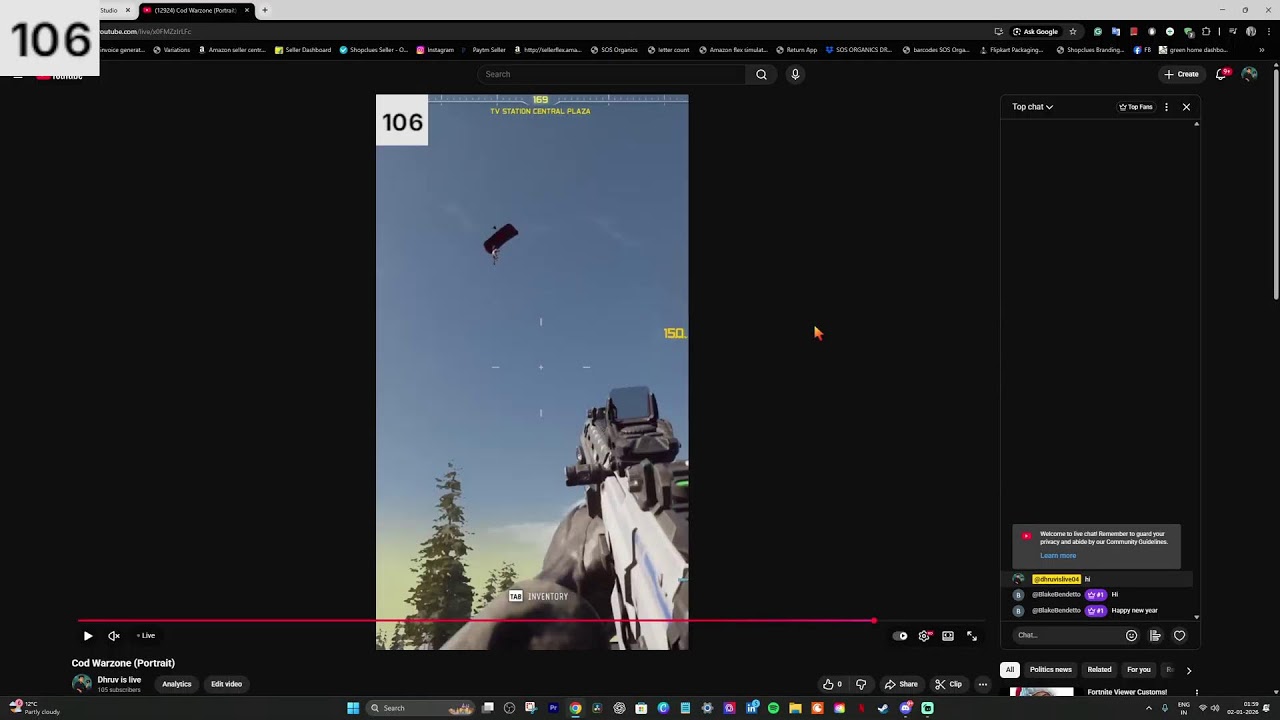Viewport: 1280px width, 720px height.
Task: Open the weather widget on taskbar
Action: click(x=35, y=708)
